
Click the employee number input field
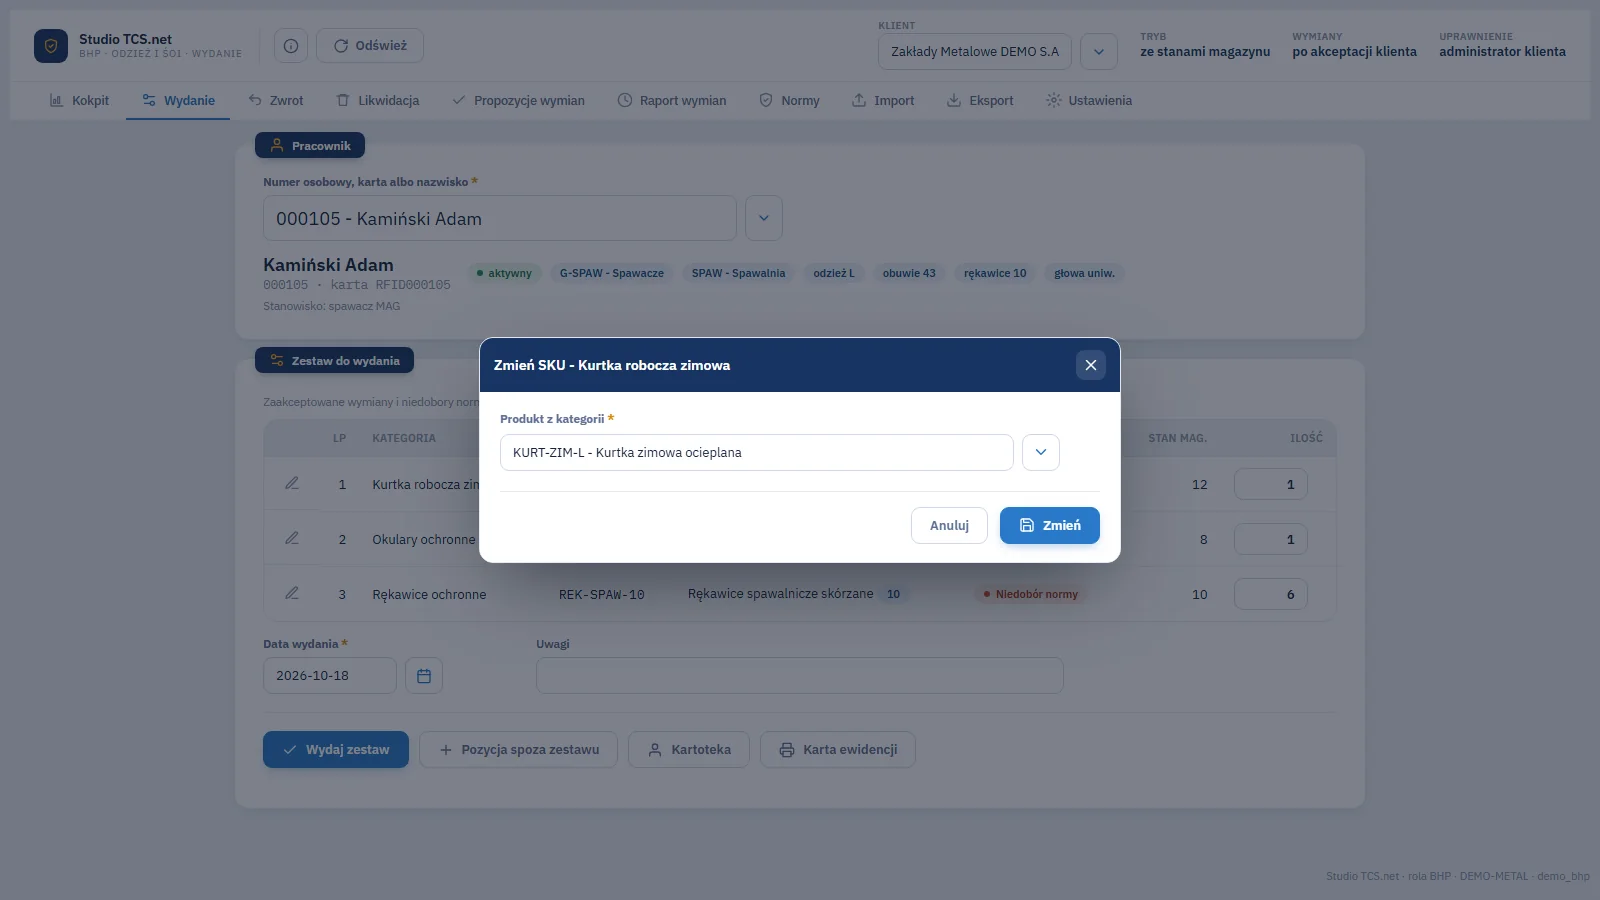500,218
